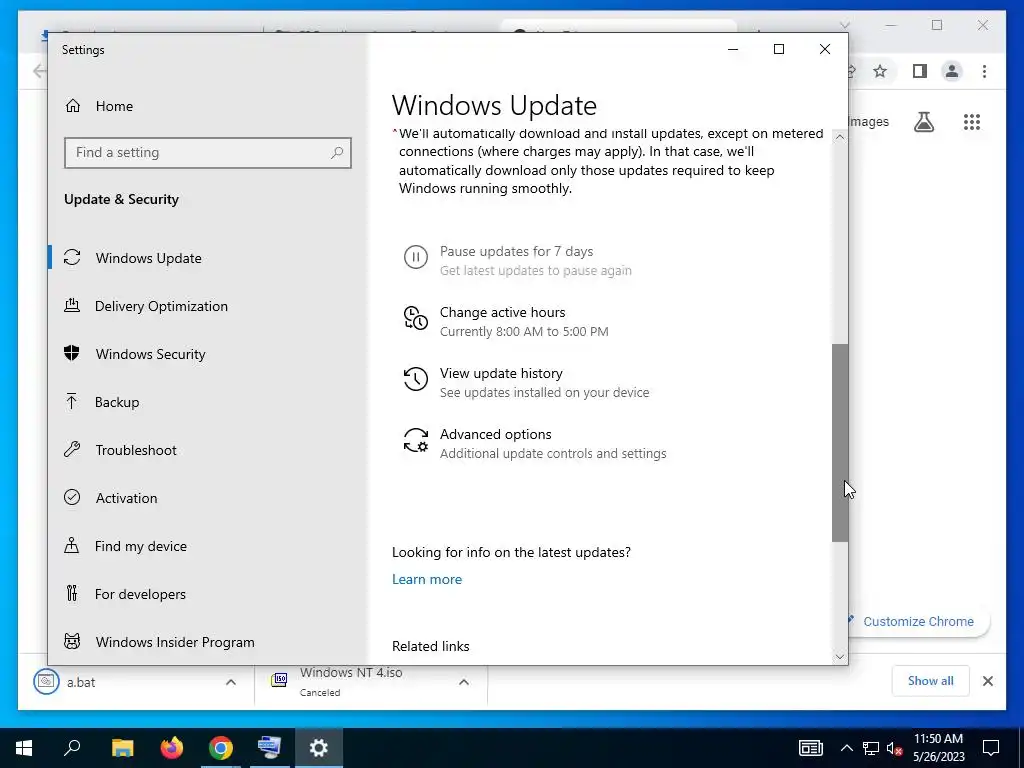Close Chrome's downloads bar
The width and height of the screenshot is (1024, 768).
click(x=987, y=681)
